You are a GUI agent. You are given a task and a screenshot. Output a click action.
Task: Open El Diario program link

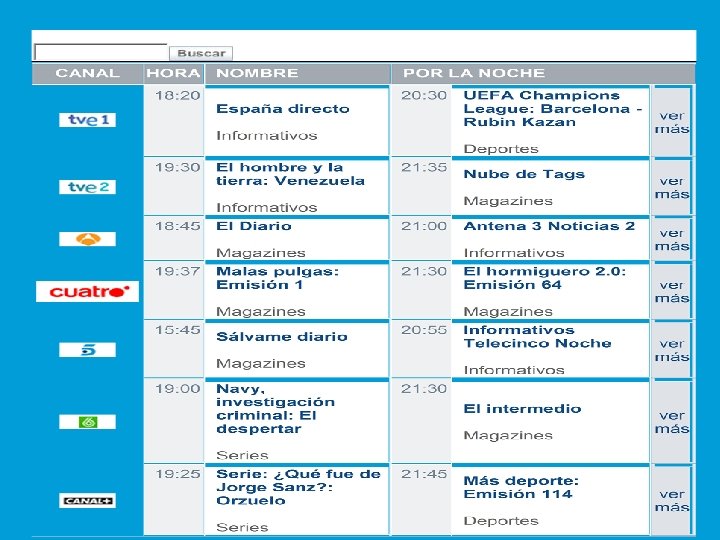click(253, 226)
